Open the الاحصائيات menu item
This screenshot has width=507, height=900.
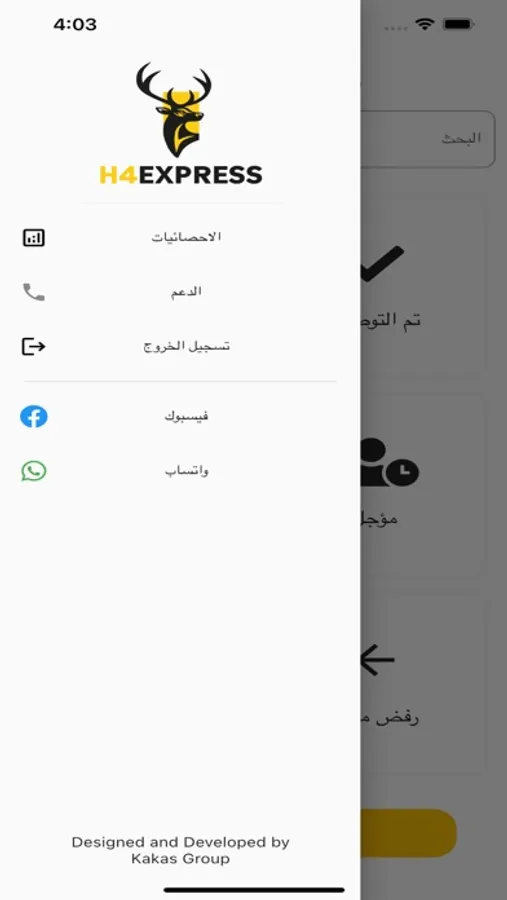coord(186,237)
